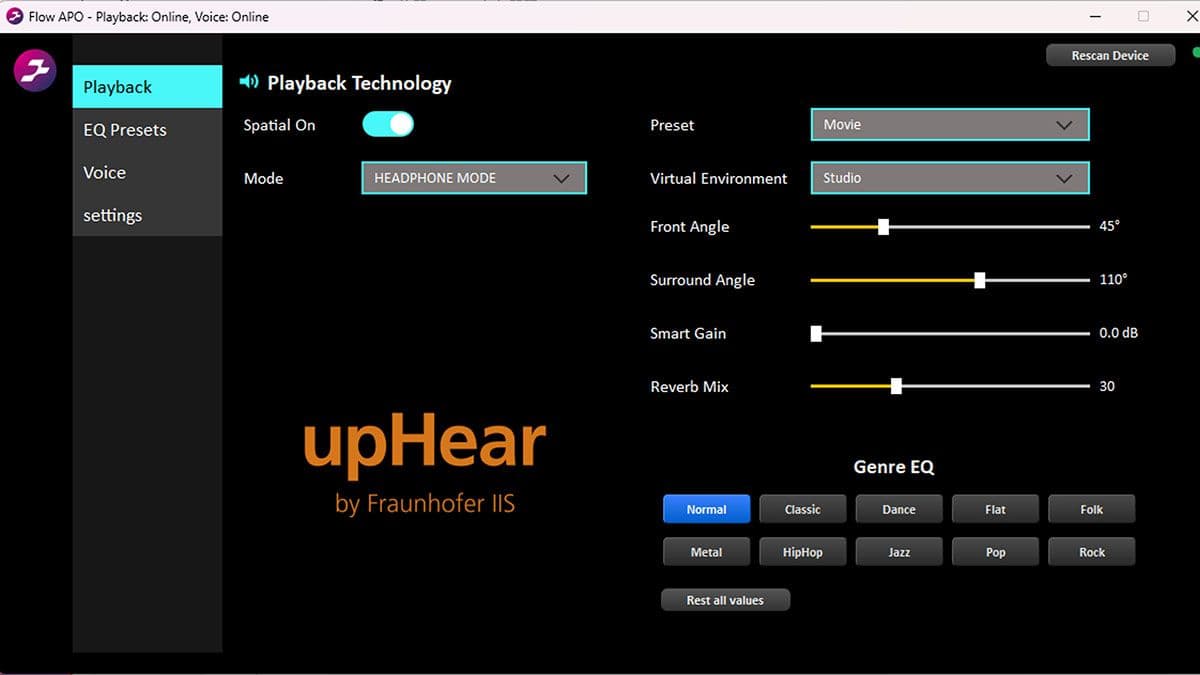Apply the Rock genre EQ preset

(x=1091, y=551)
